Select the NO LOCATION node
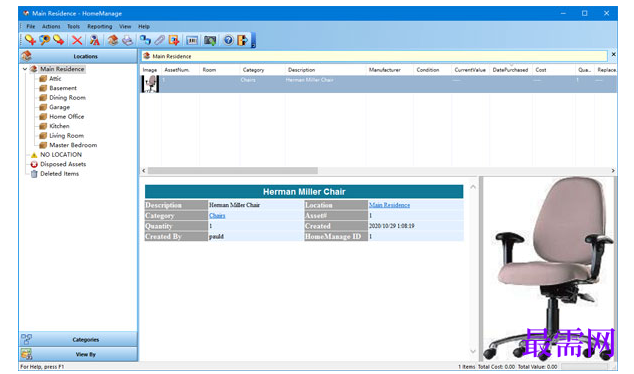This screenshot has height=374, width=634. point(61,154)
